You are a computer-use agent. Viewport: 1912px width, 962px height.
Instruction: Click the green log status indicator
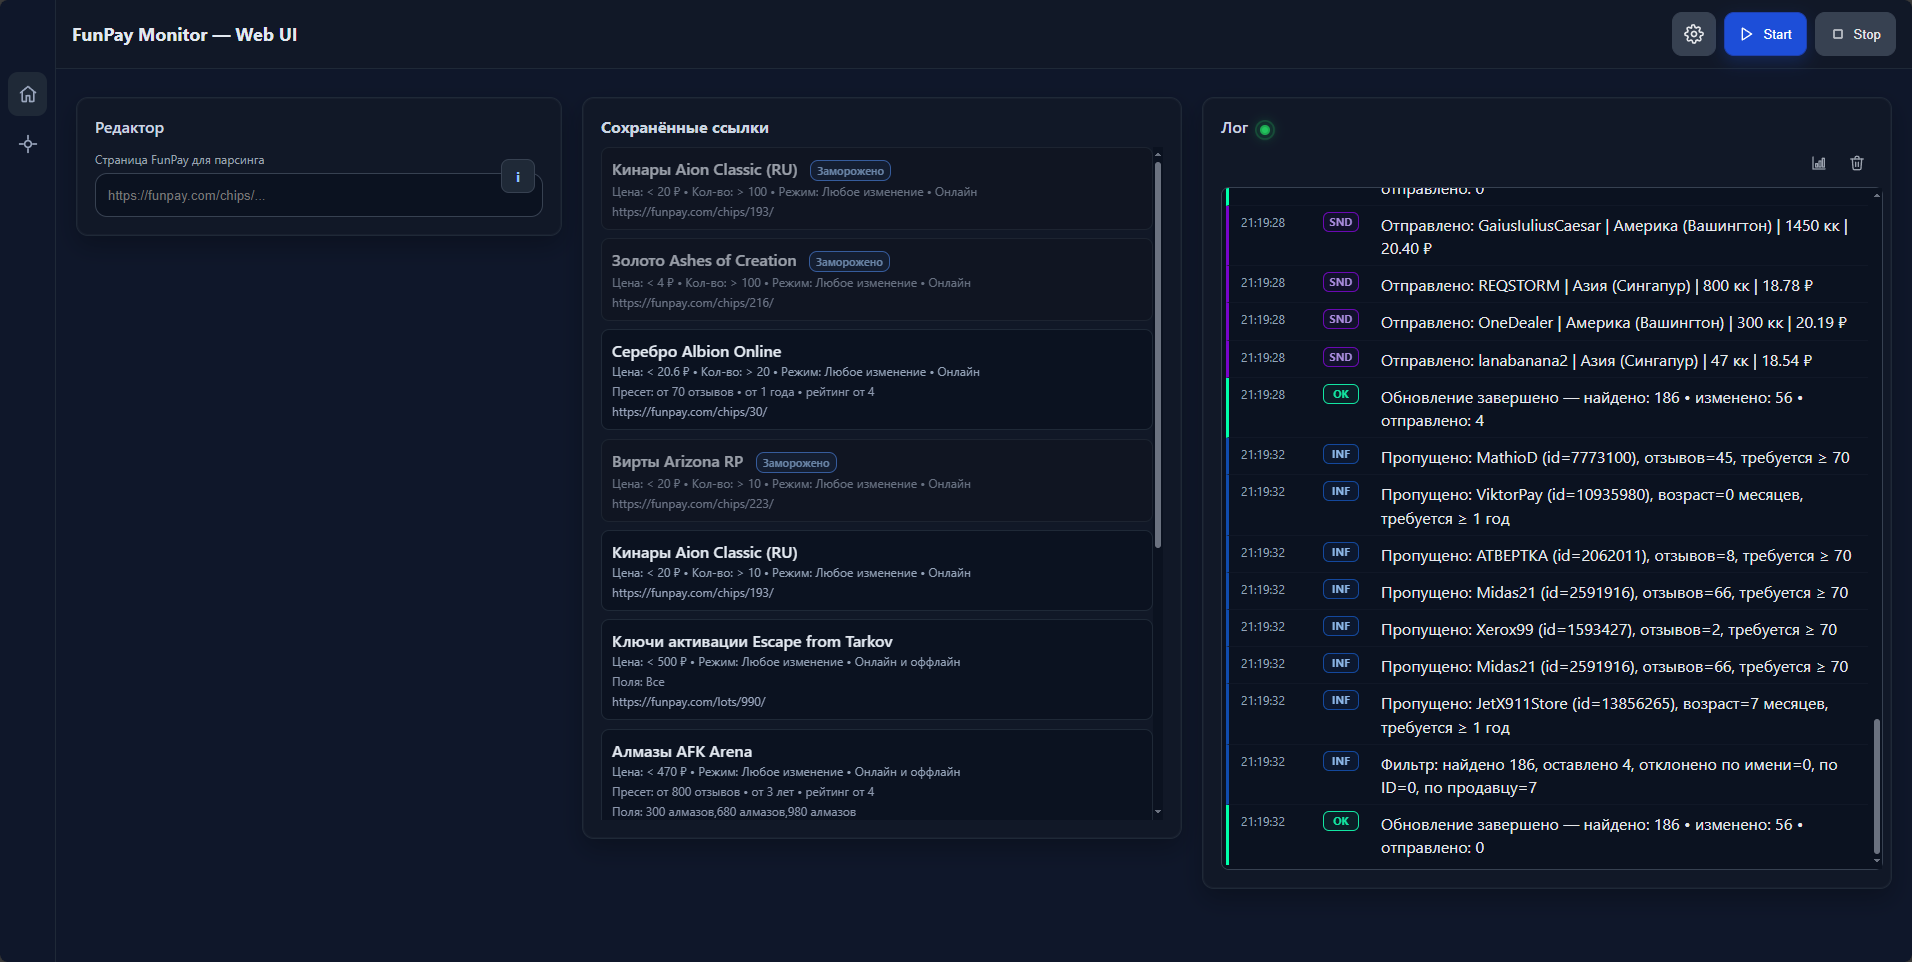tap(1265, 129)
